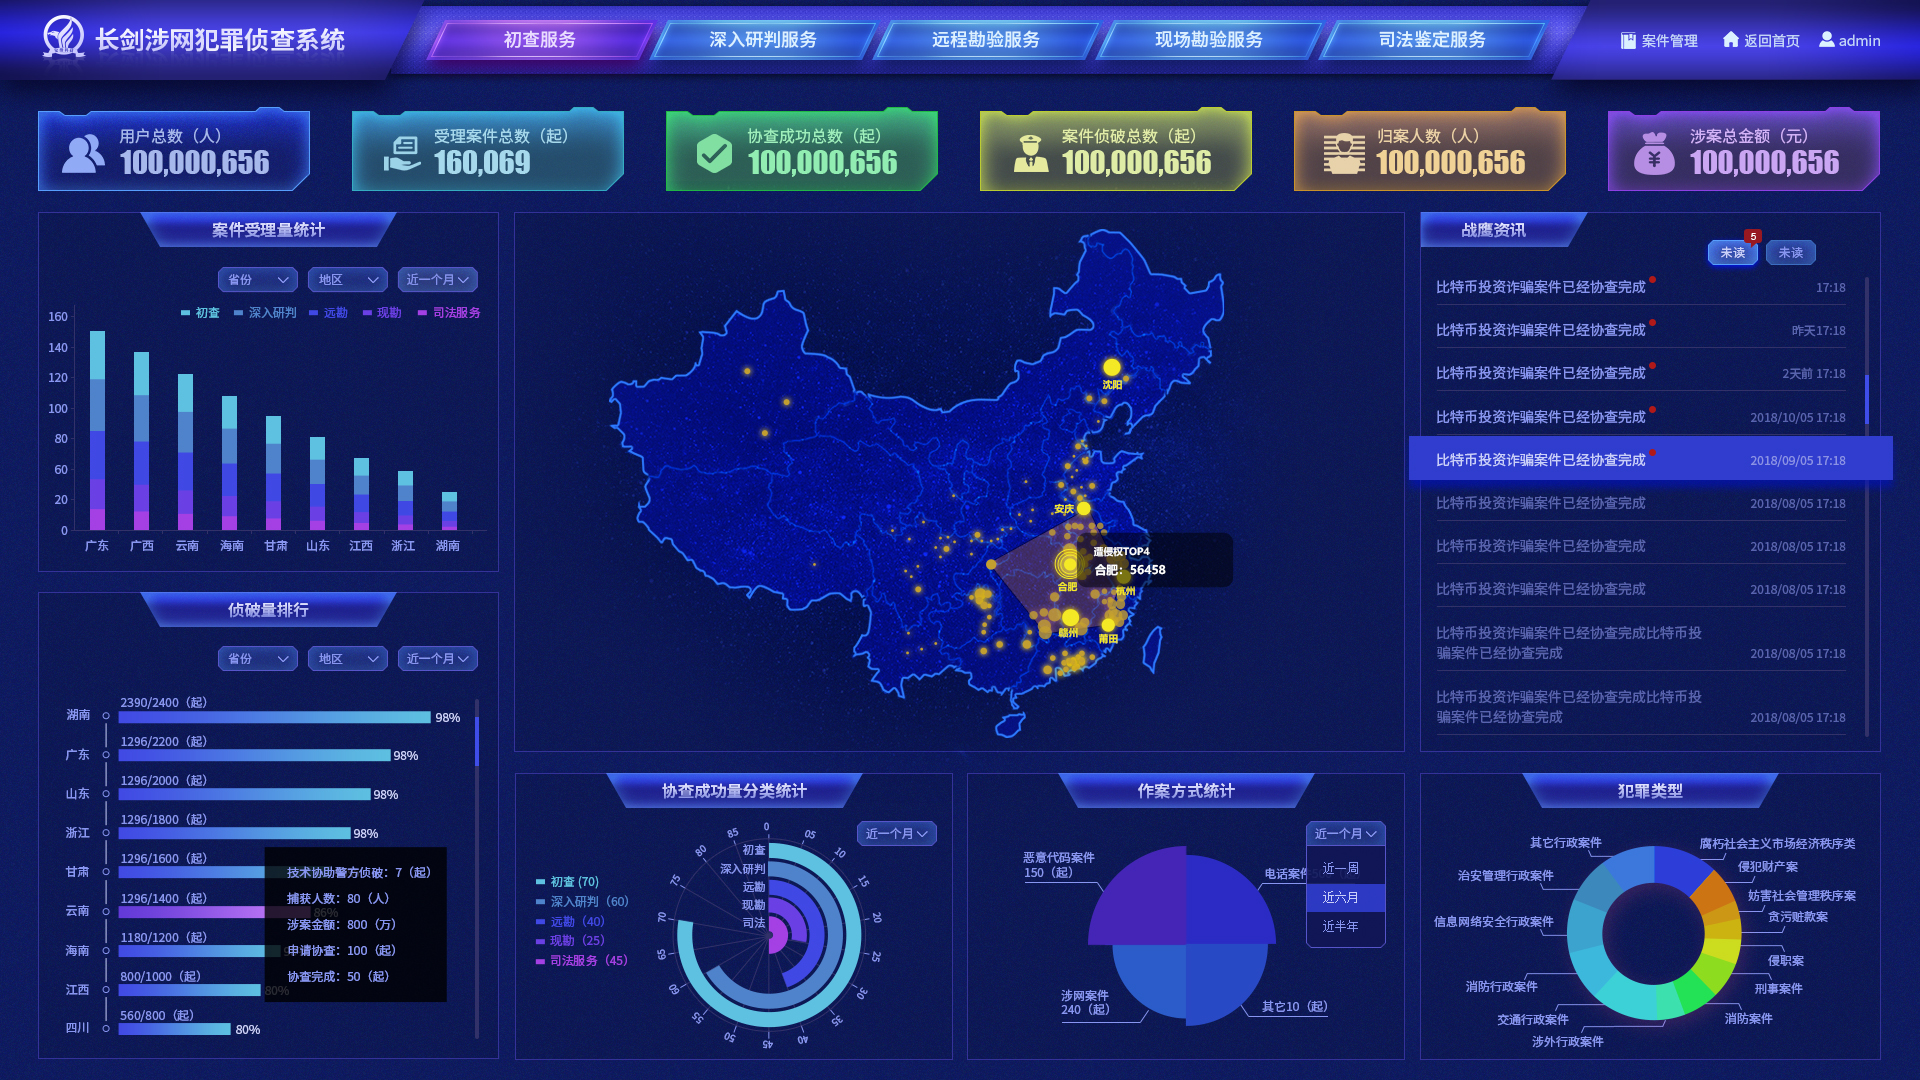Click the return home house icon
1920x1080 pixels.
pyautogui.click(x=1731, y=40)
